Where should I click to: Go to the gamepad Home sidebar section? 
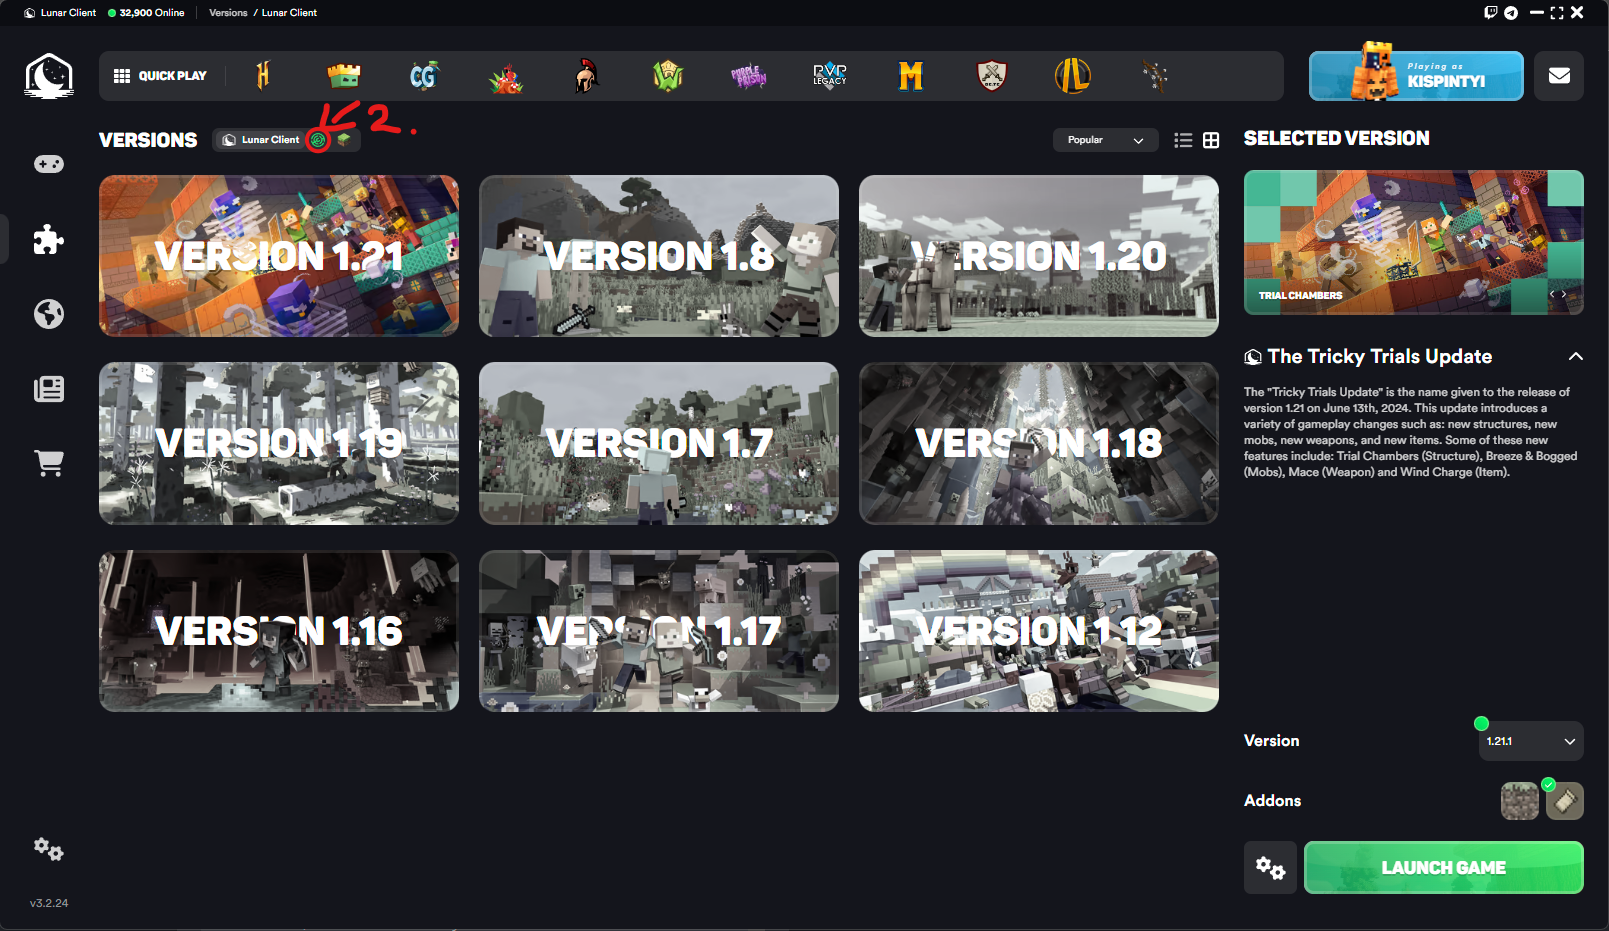pyautogui.click(x=49, y=164)
